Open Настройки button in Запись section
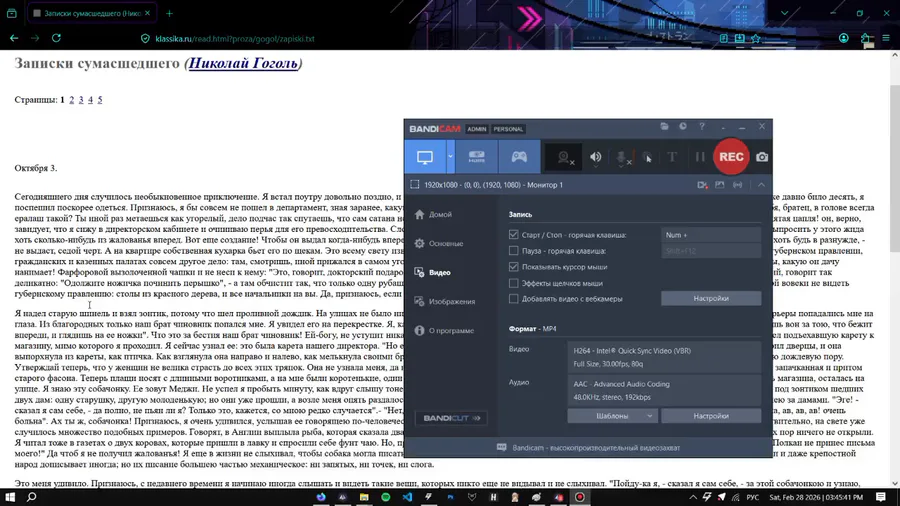 [x=711, y=298]
